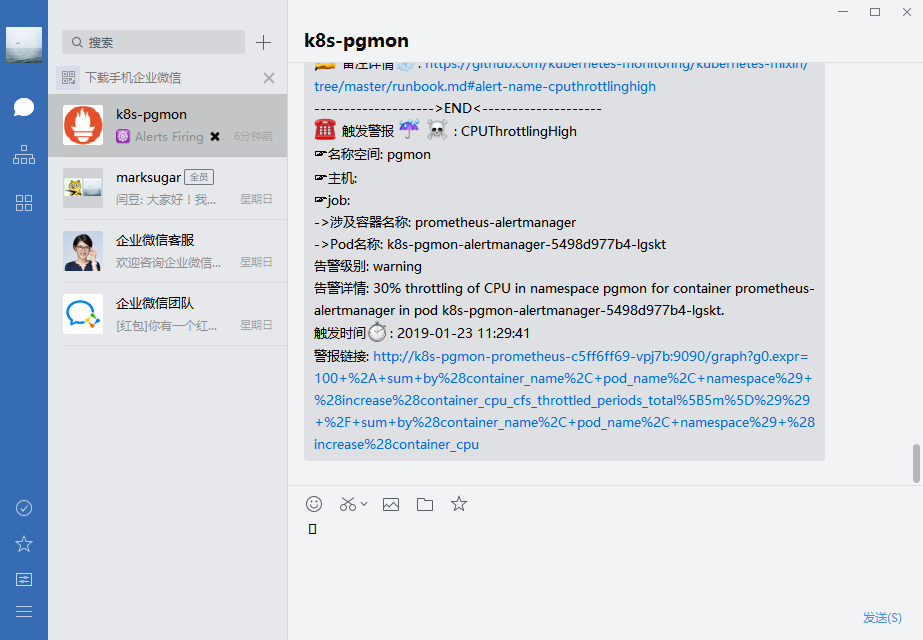Click the star favorites icon in the input toolbar

459,504
